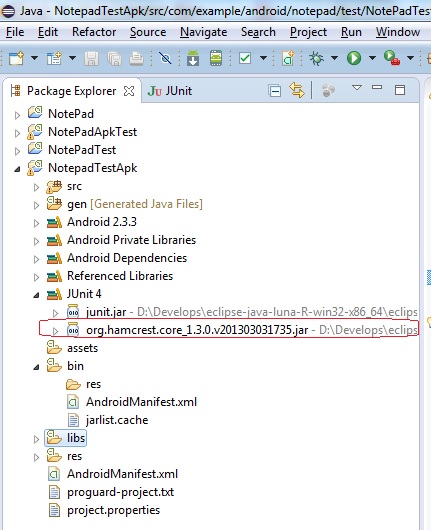Click the libs folder icon
Viewport: 445px width, 530px height.
coord(54,437)
